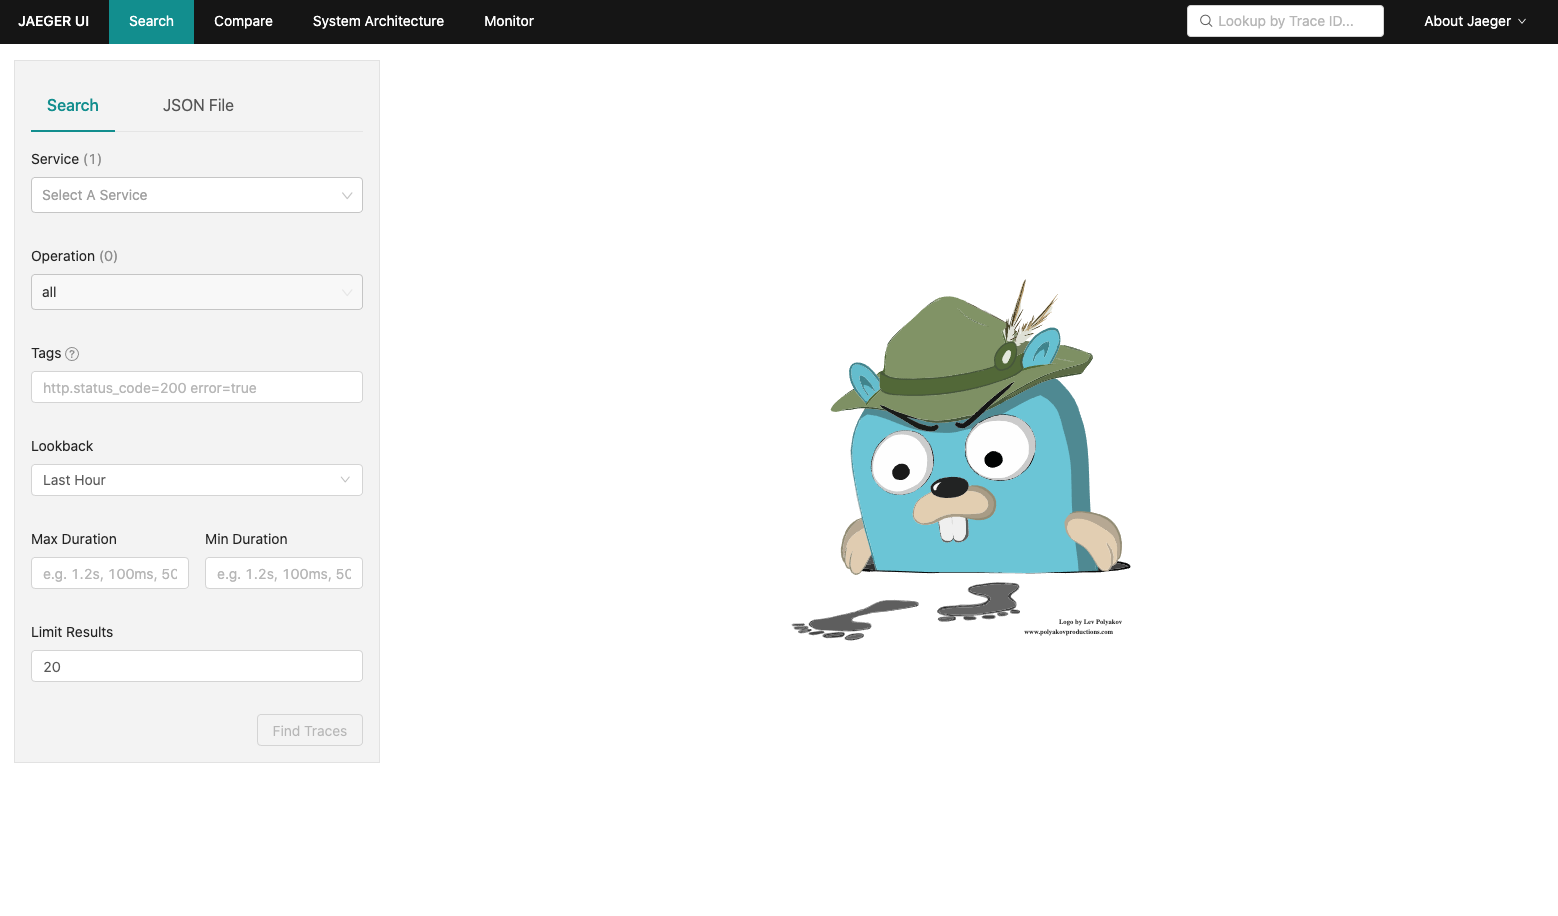Open the Monitor page
The height and width of the screenshot is (916, 1558).
click(x=508, y=21)
